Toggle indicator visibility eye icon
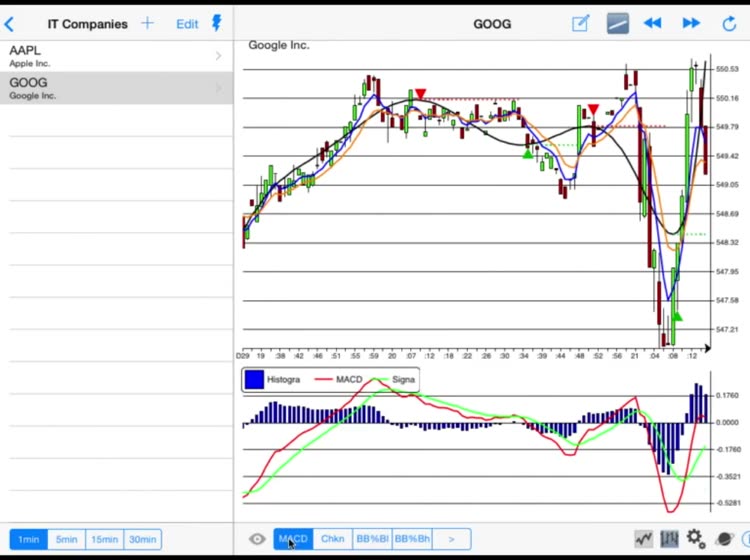 [257, 539]
